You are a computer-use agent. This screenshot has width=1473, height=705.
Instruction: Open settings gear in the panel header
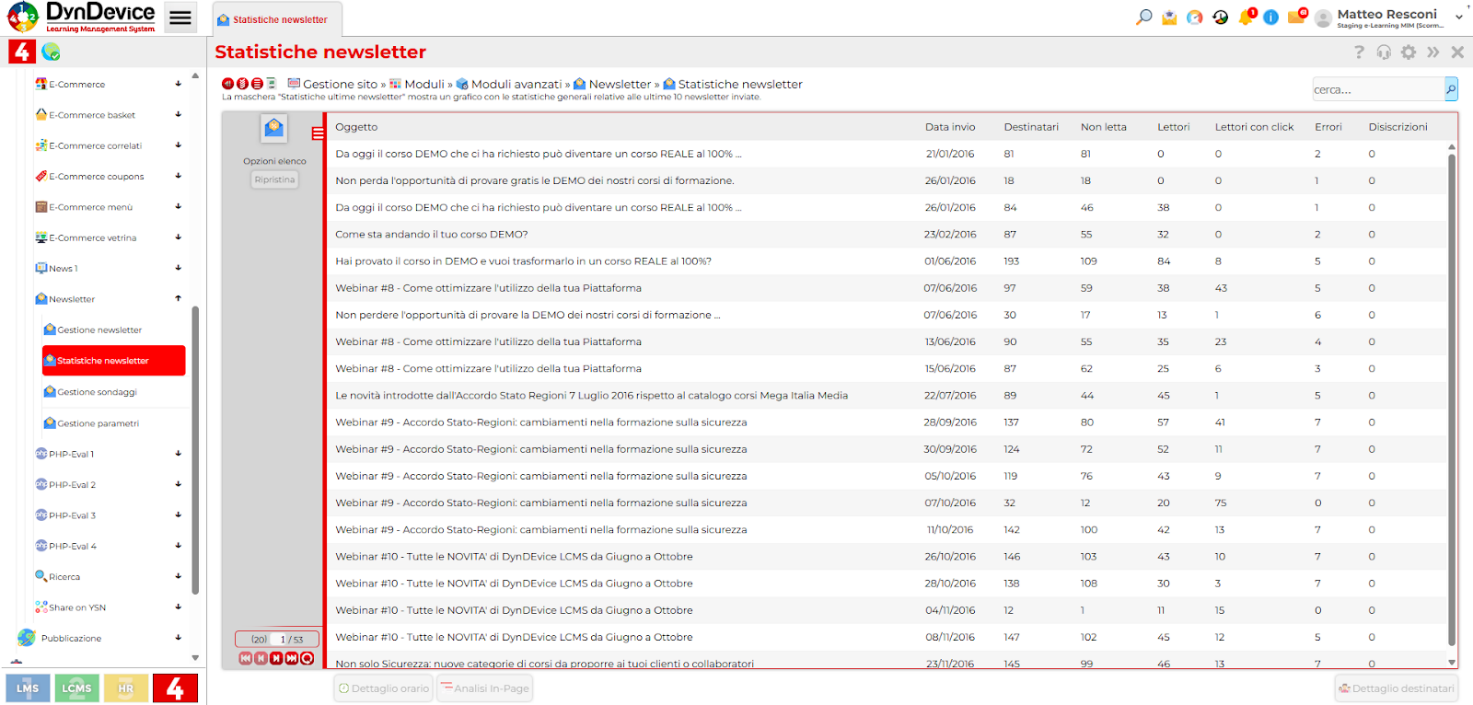point(1408,53)
